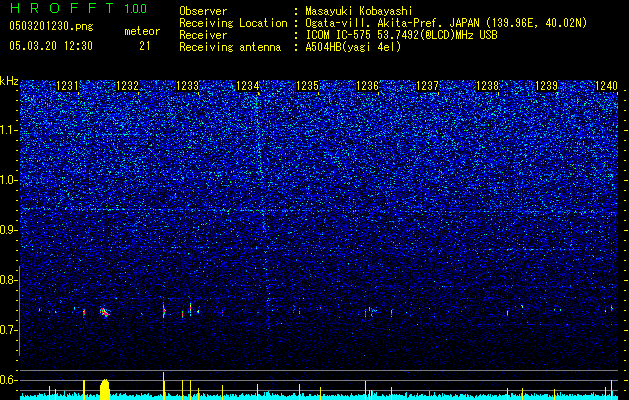The image size is (629, 400).
Task: Click the A504HB(yagi 4el) antenna text
Action: tap(353, 47)
